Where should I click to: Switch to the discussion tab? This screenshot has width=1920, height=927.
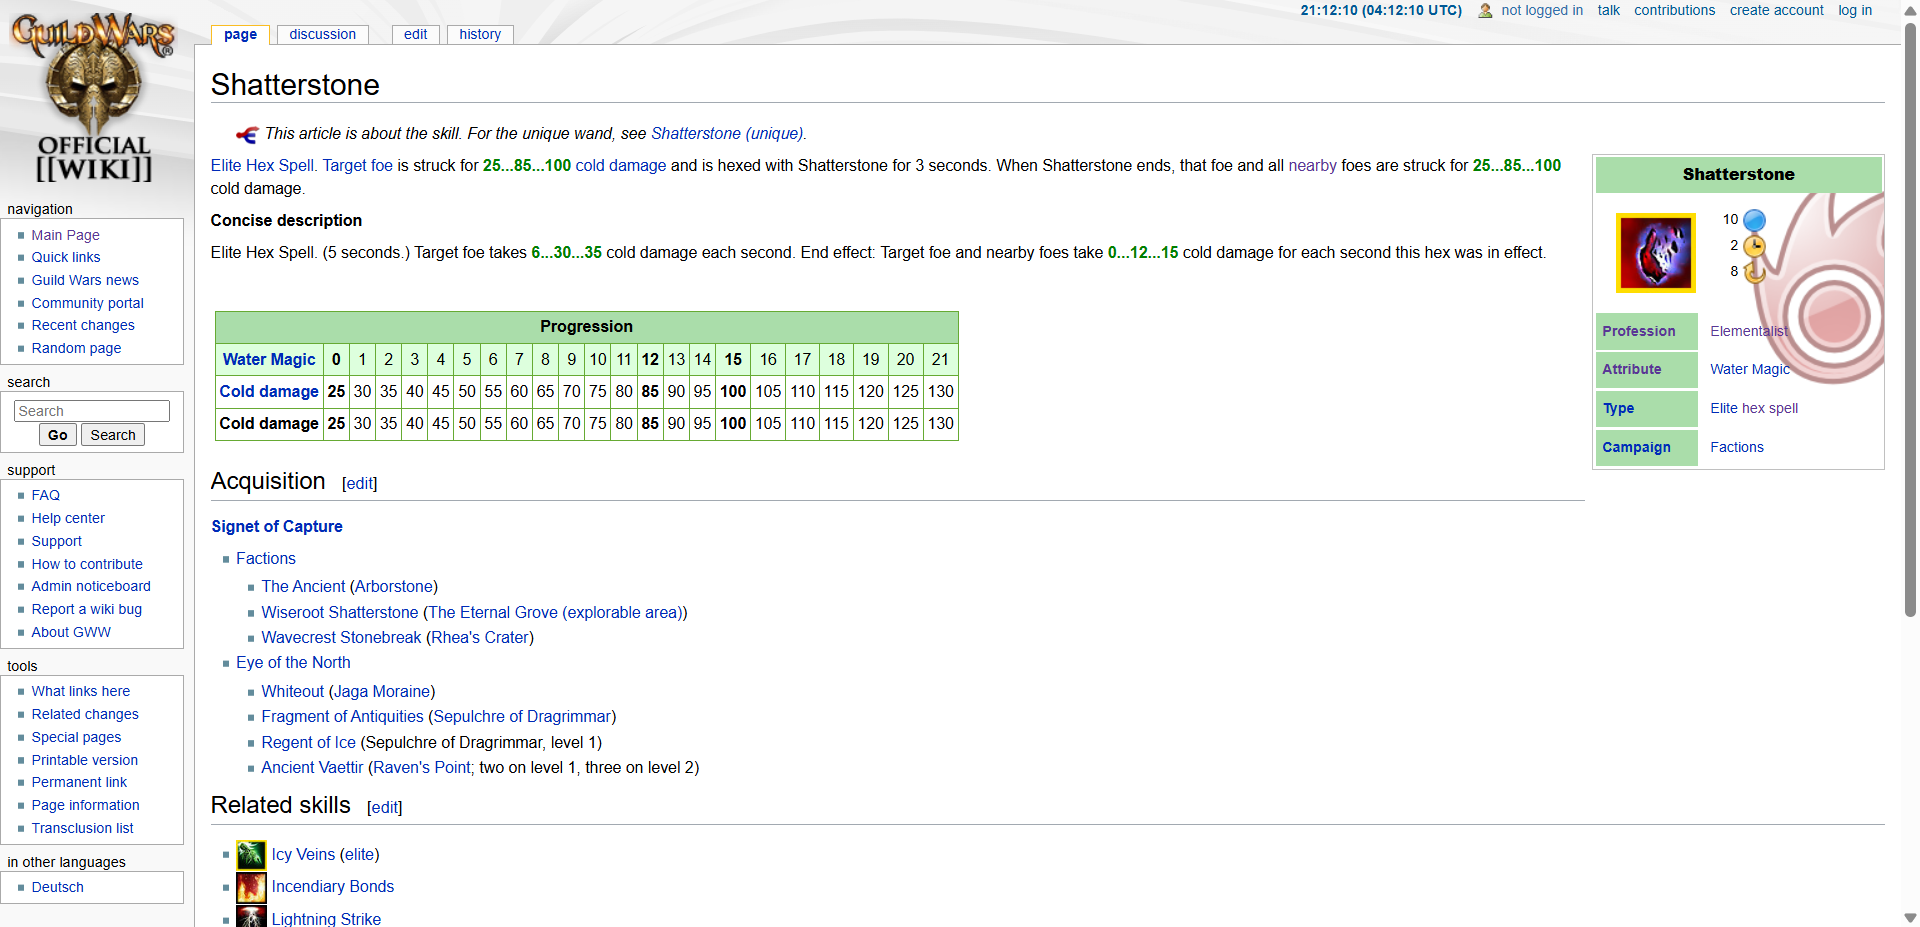322,34
